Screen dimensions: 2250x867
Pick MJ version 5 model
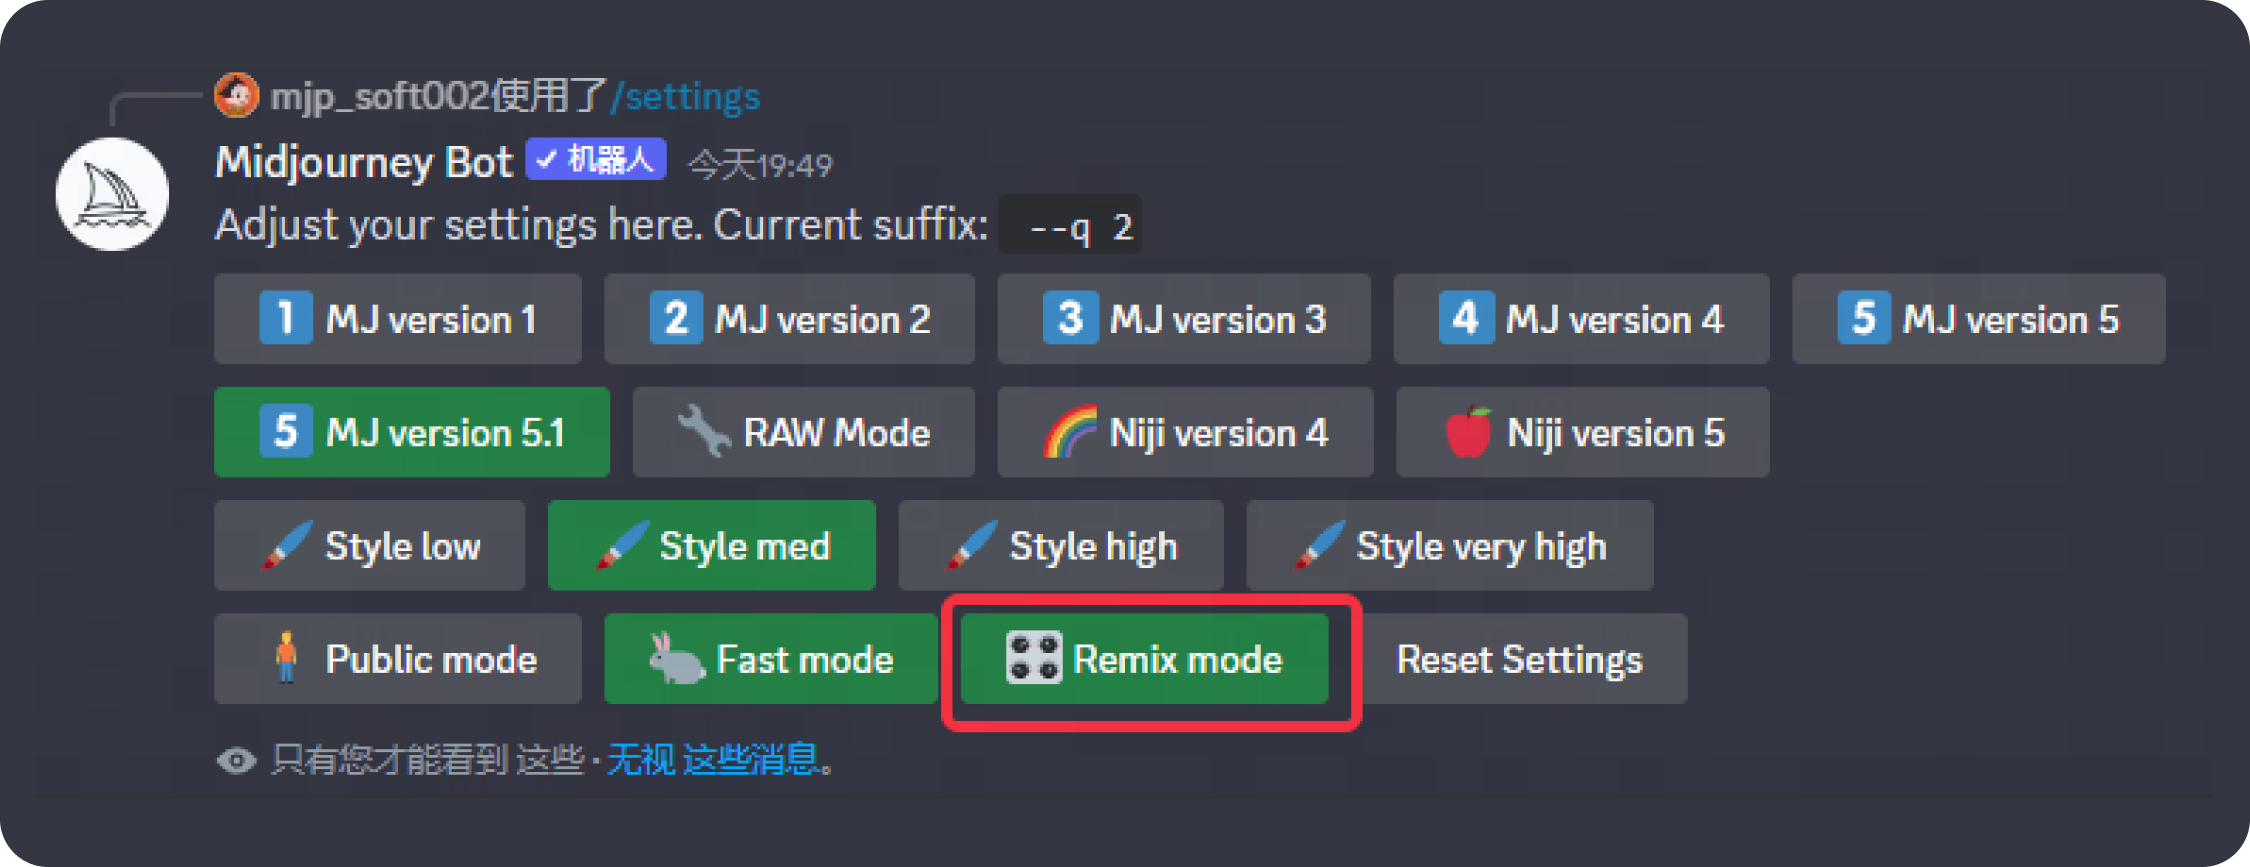coord(1977,319)
